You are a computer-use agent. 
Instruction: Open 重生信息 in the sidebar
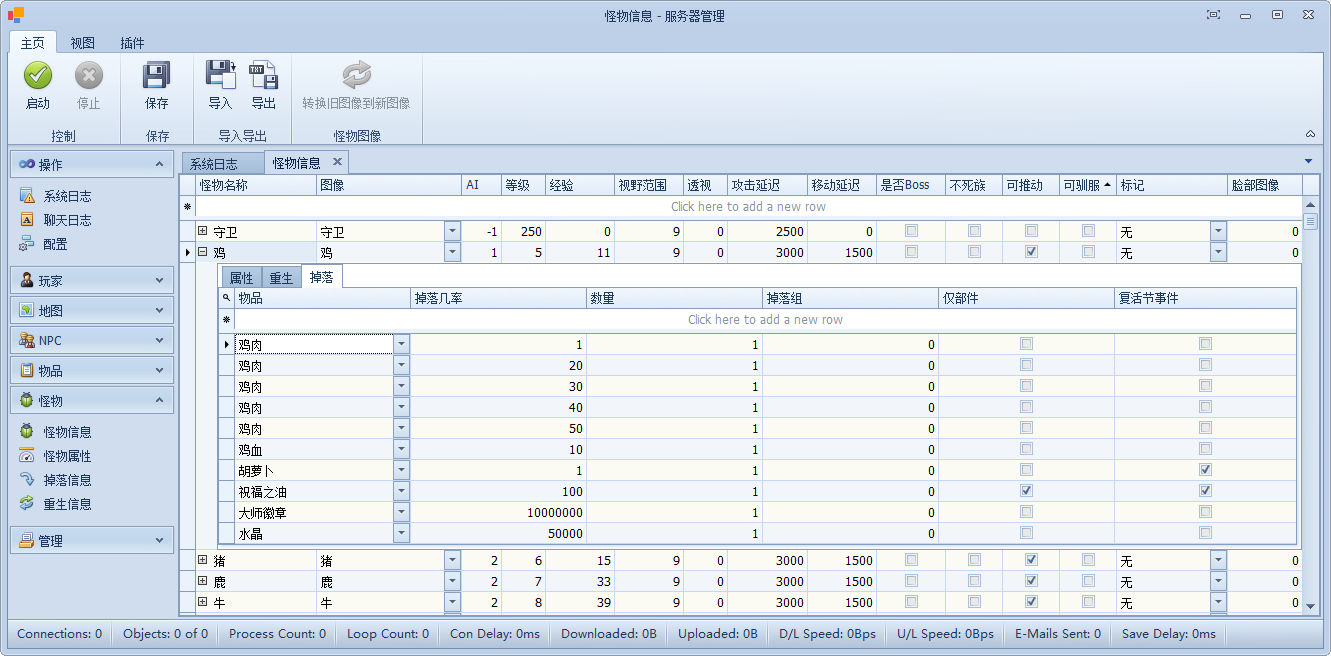[x=67, y=504]
